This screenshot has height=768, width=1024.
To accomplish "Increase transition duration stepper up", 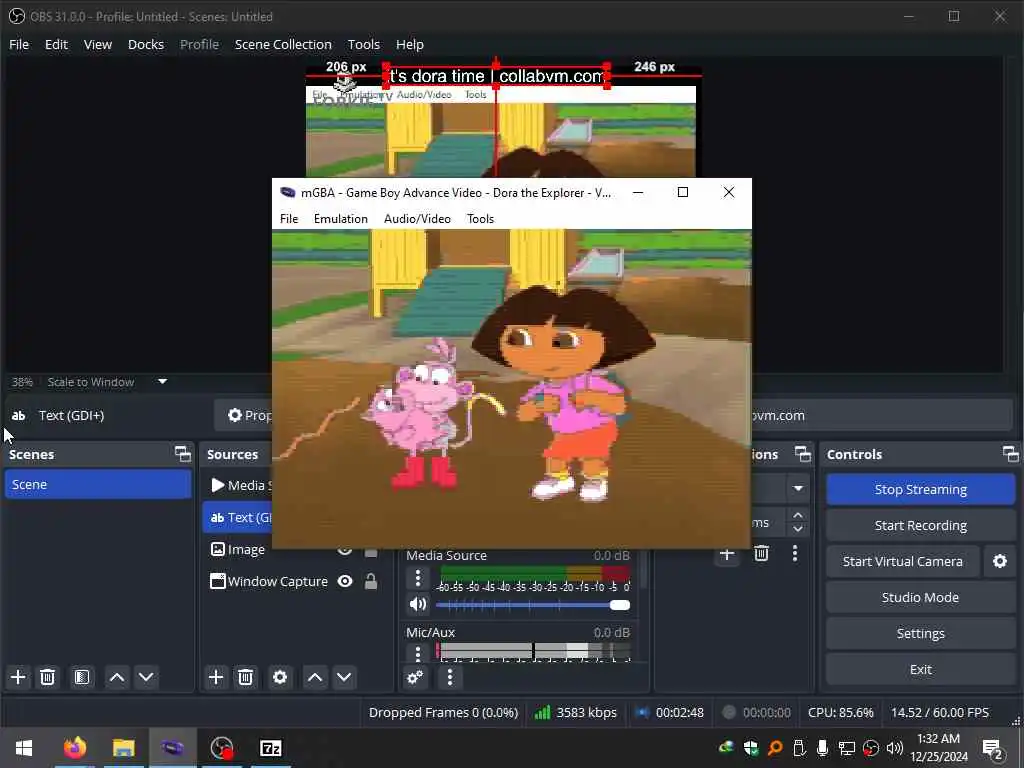I will pyautogui.click(x=798, y=515).
